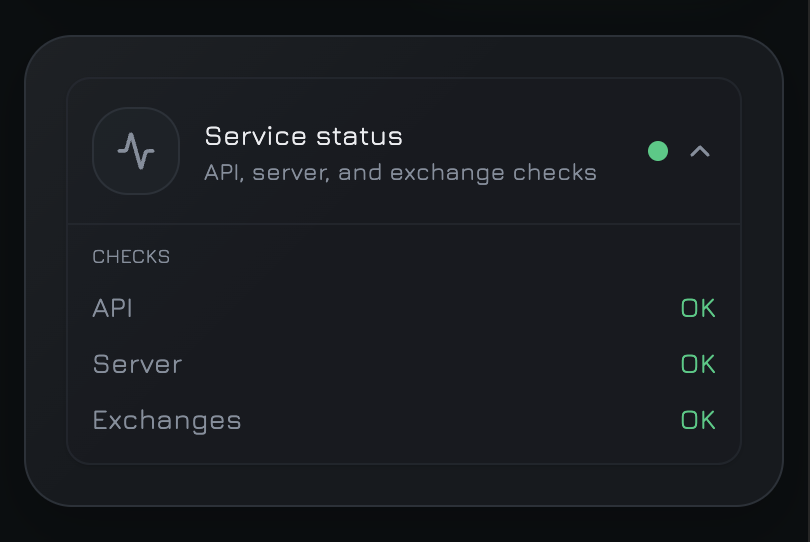
Task: Click the OK status next to API
Action: (x=698, y=308)
